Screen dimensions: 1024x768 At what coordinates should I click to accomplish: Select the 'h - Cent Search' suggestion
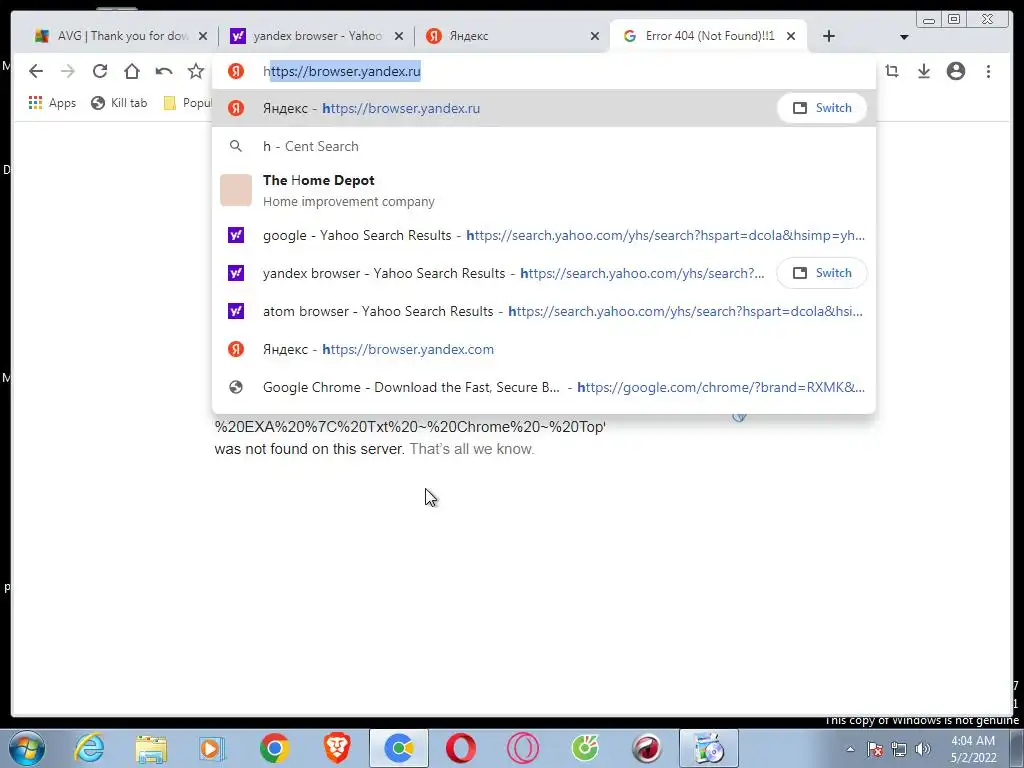coord(543,146)
